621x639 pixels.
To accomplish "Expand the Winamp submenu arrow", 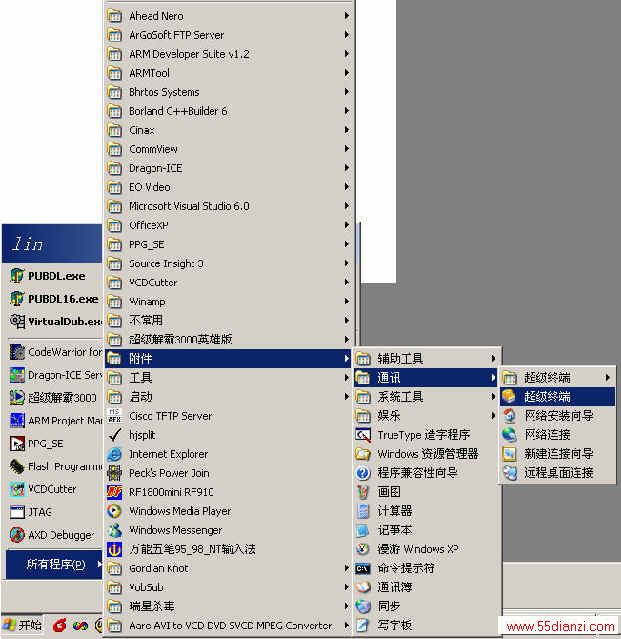I will point(347,302).
